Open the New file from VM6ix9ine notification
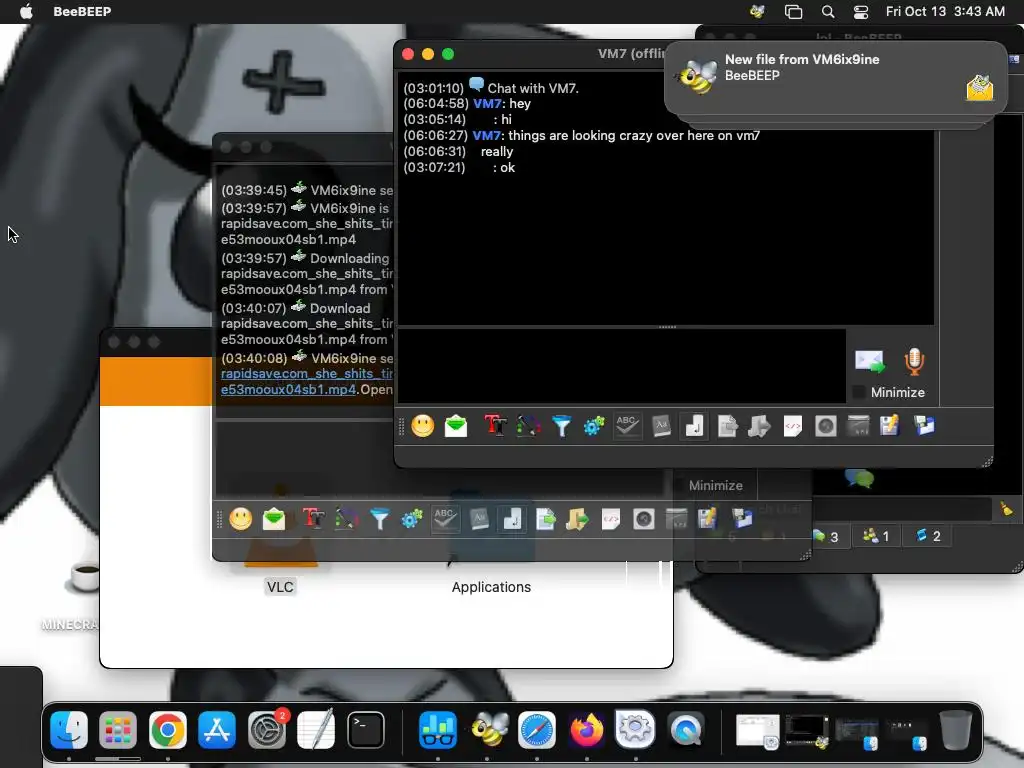 (836, 80)
